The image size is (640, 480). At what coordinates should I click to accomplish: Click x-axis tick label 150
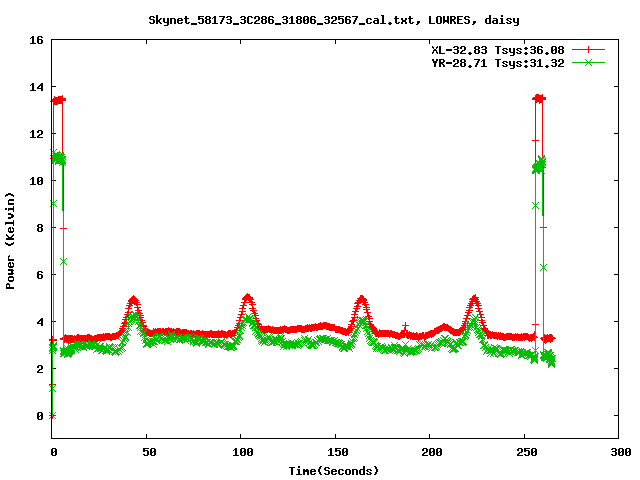[338, 452]
